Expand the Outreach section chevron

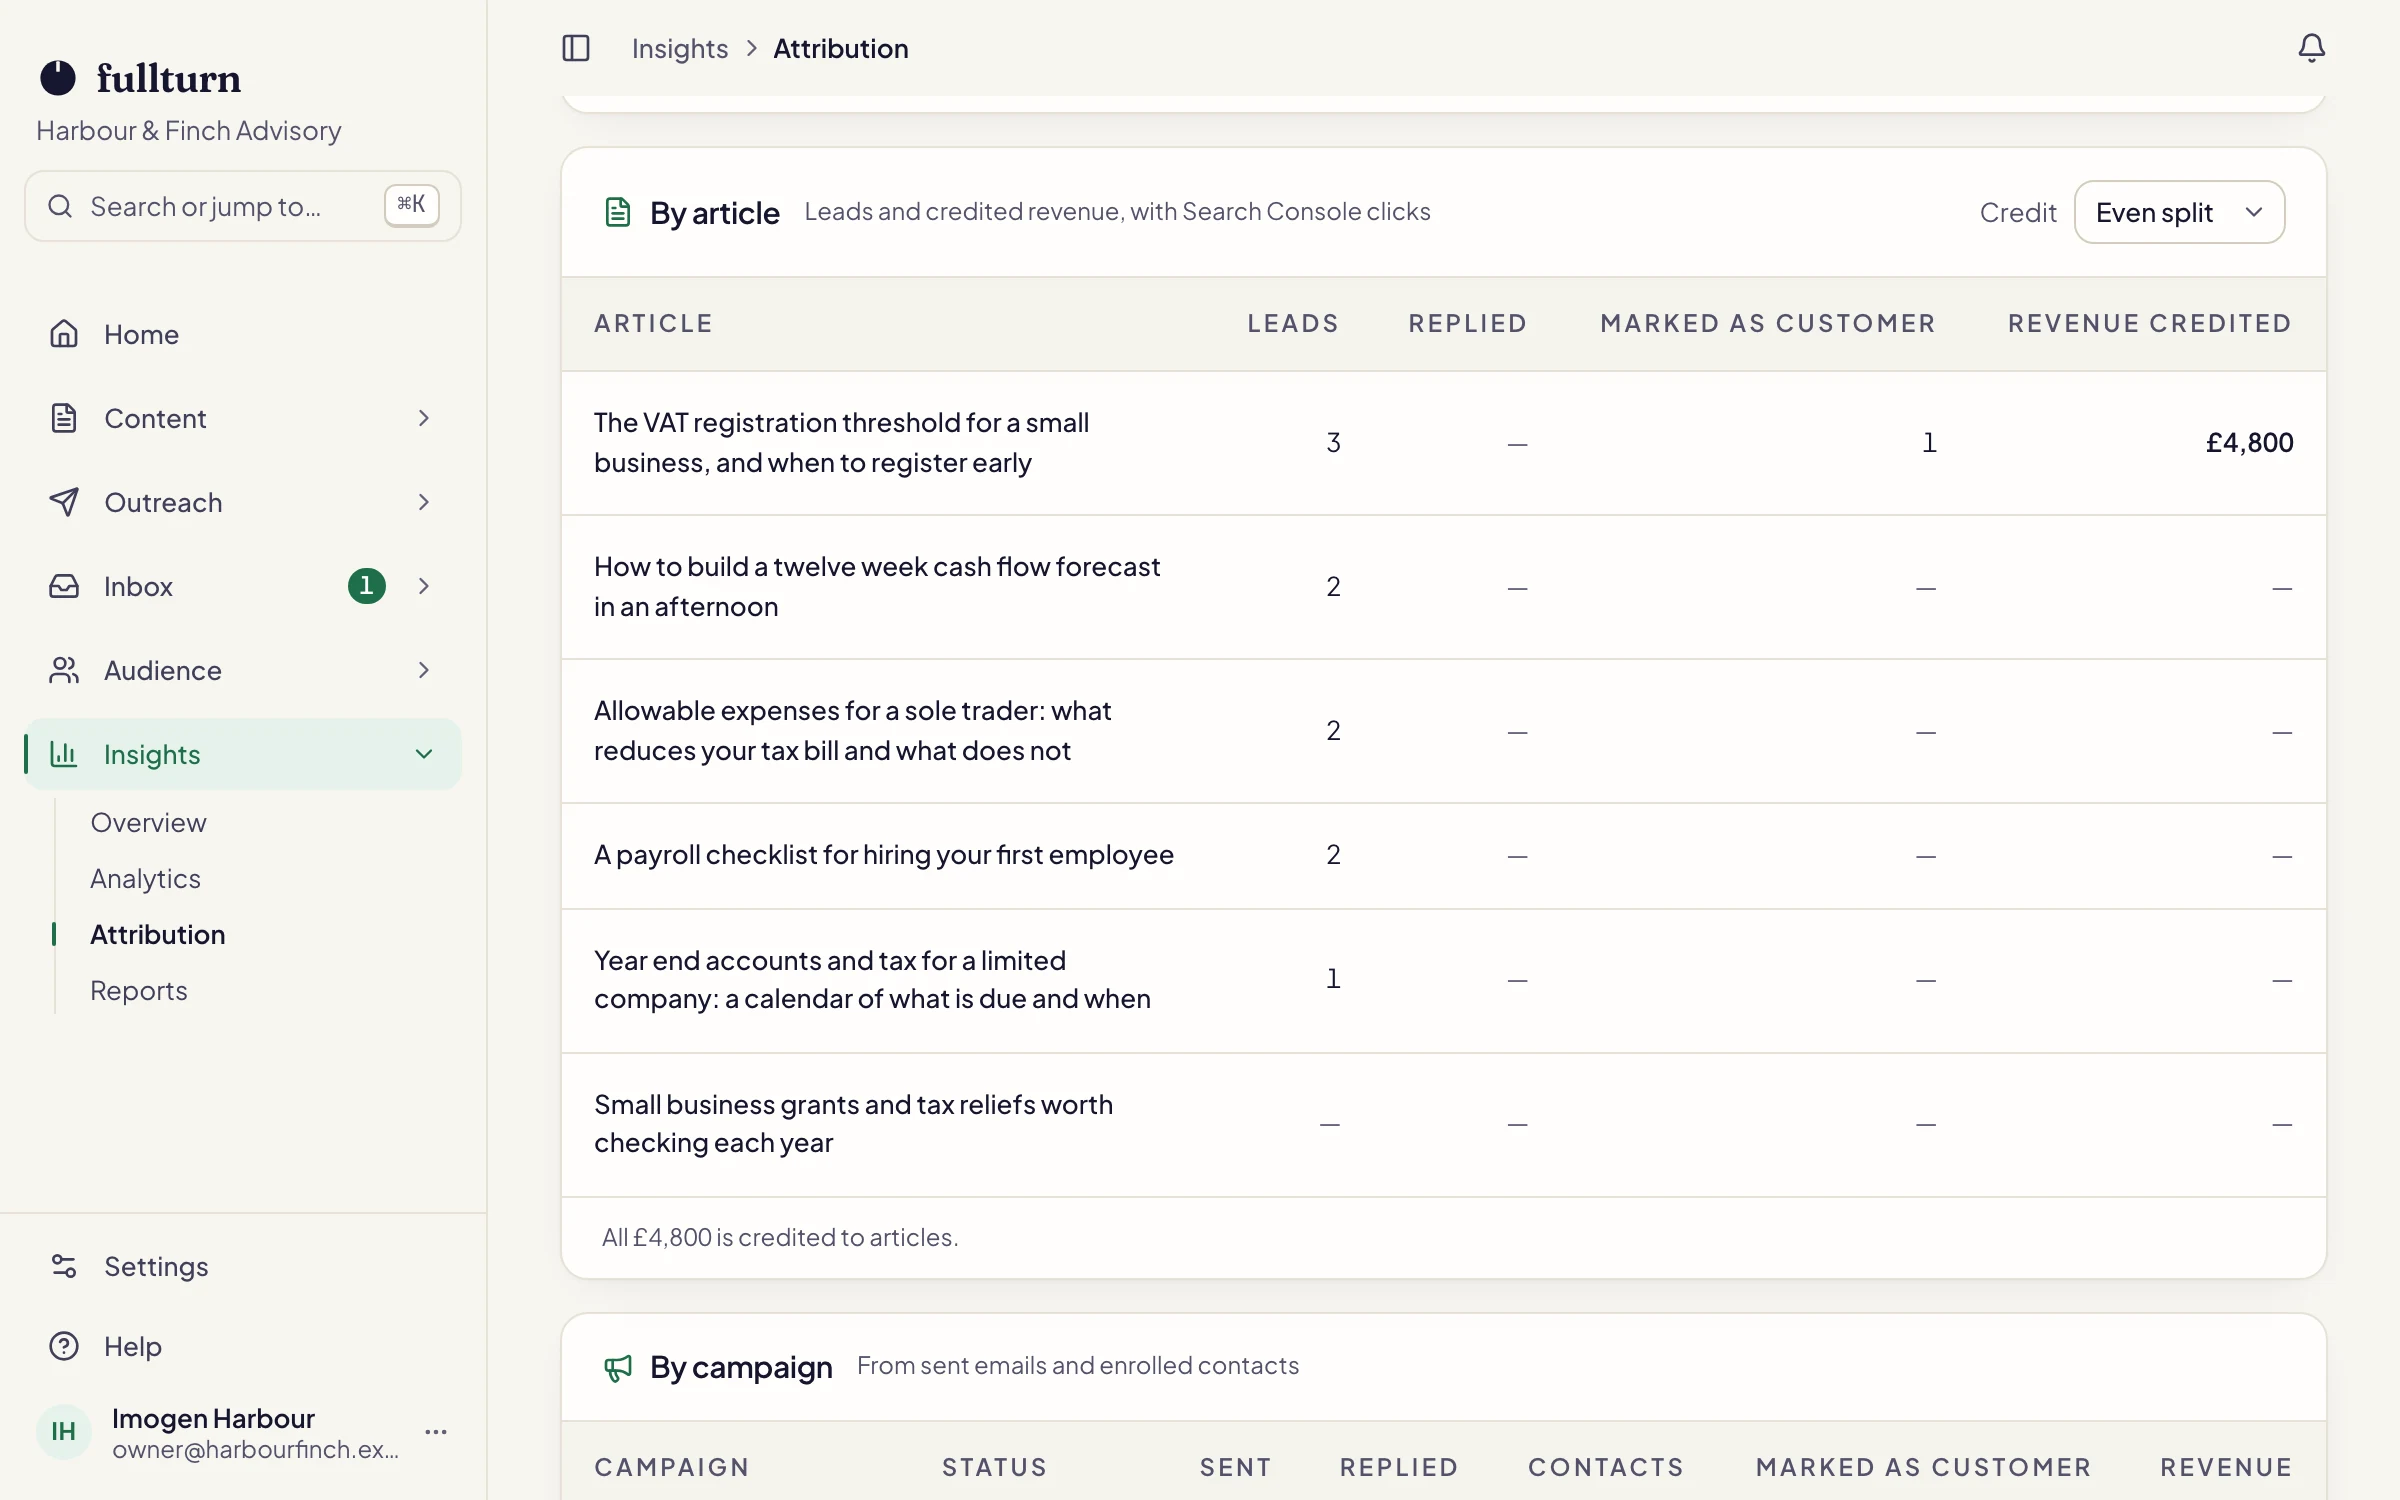(424, 502)
